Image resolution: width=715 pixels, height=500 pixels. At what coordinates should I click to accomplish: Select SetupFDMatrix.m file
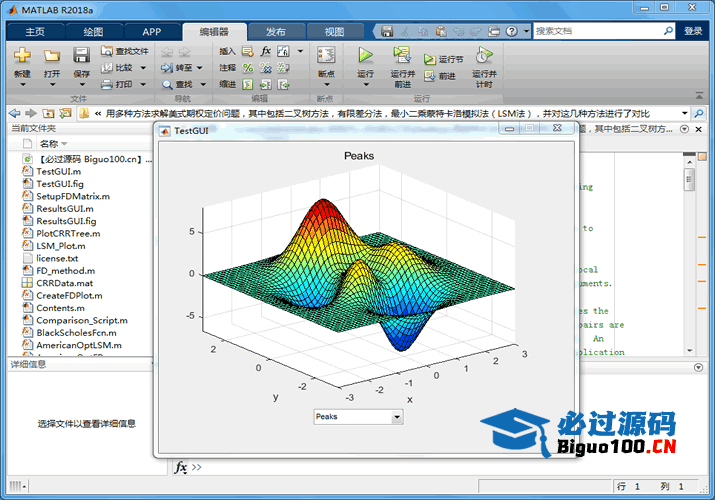click(73, 196)
